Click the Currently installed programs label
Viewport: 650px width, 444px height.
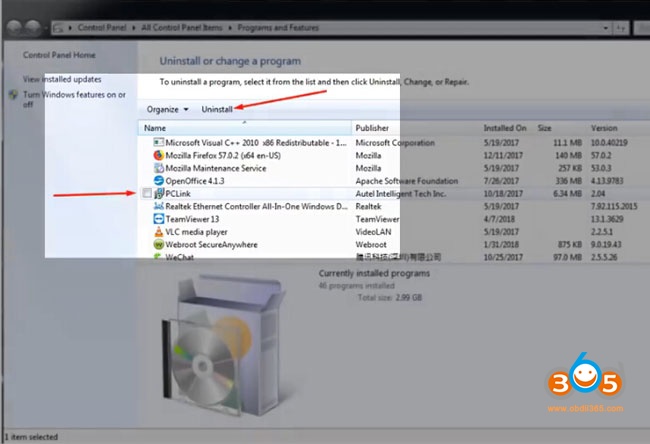pyautogui.click(x=374, y=273)
